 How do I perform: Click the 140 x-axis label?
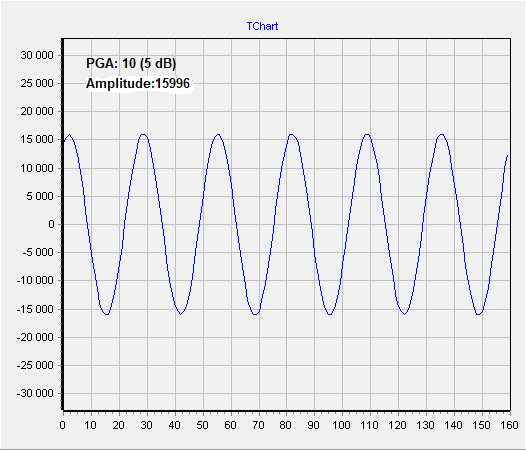point(454,425)
